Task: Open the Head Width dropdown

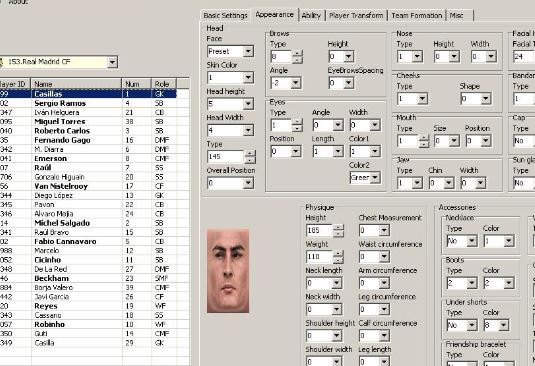Action: 248,130
